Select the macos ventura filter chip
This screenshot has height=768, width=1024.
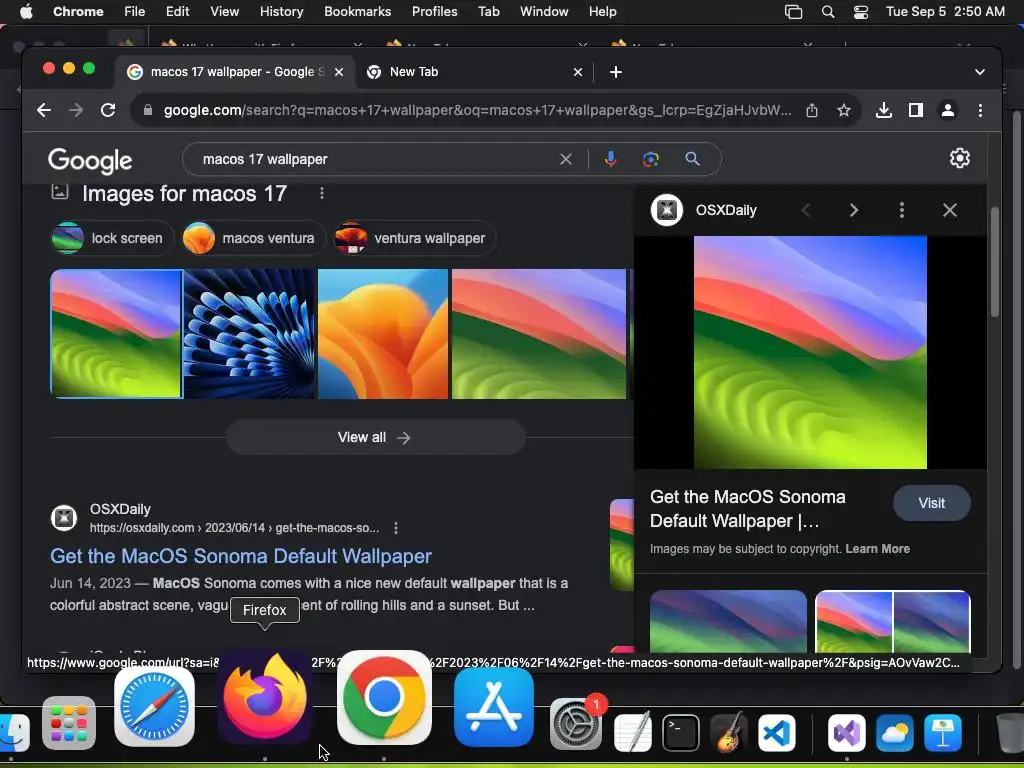253,238
